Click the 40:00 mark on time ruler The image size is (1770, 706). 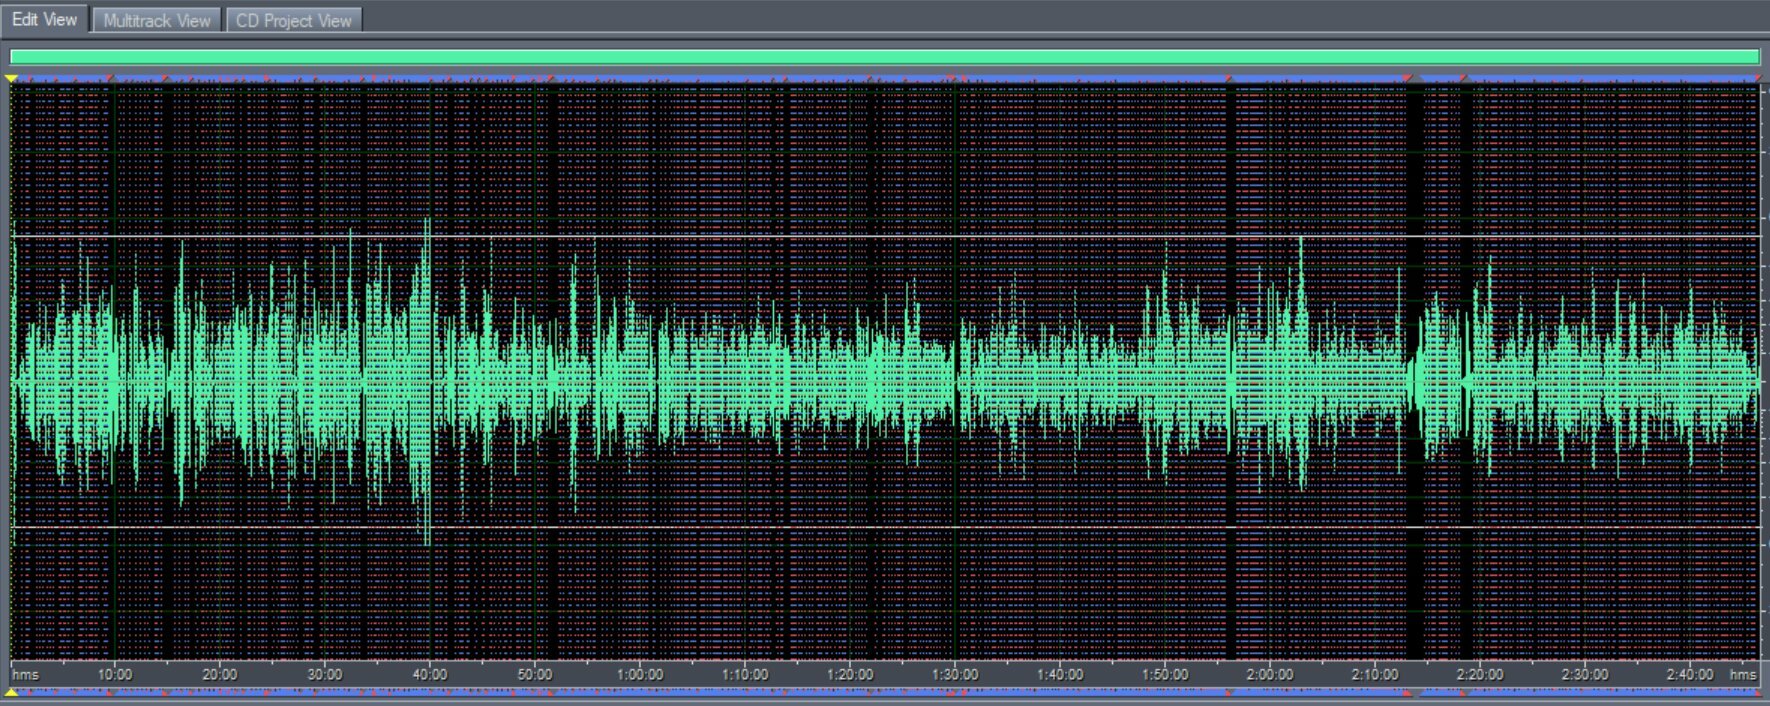(430, 674)
